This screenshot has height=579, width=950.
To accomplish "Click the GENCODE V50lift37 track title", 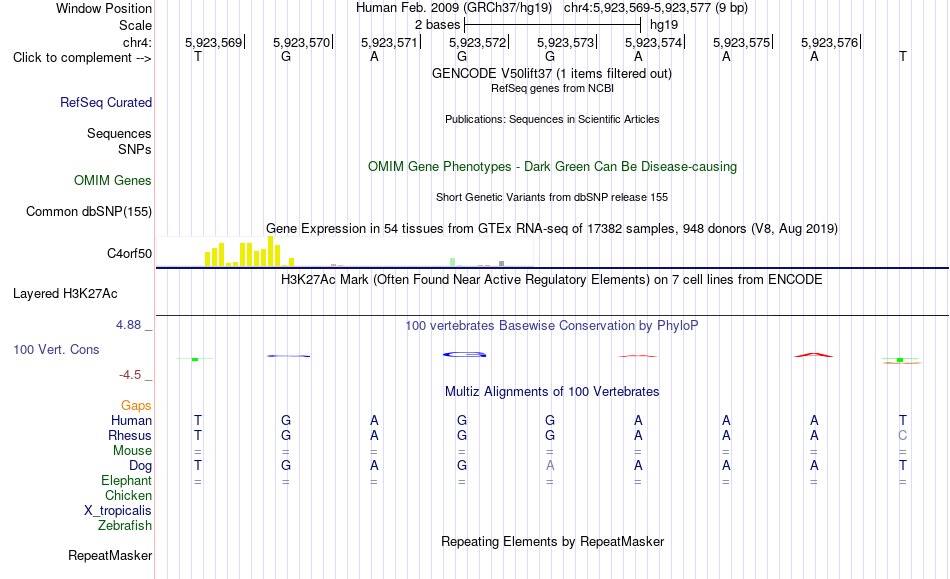I will (552, 74).
